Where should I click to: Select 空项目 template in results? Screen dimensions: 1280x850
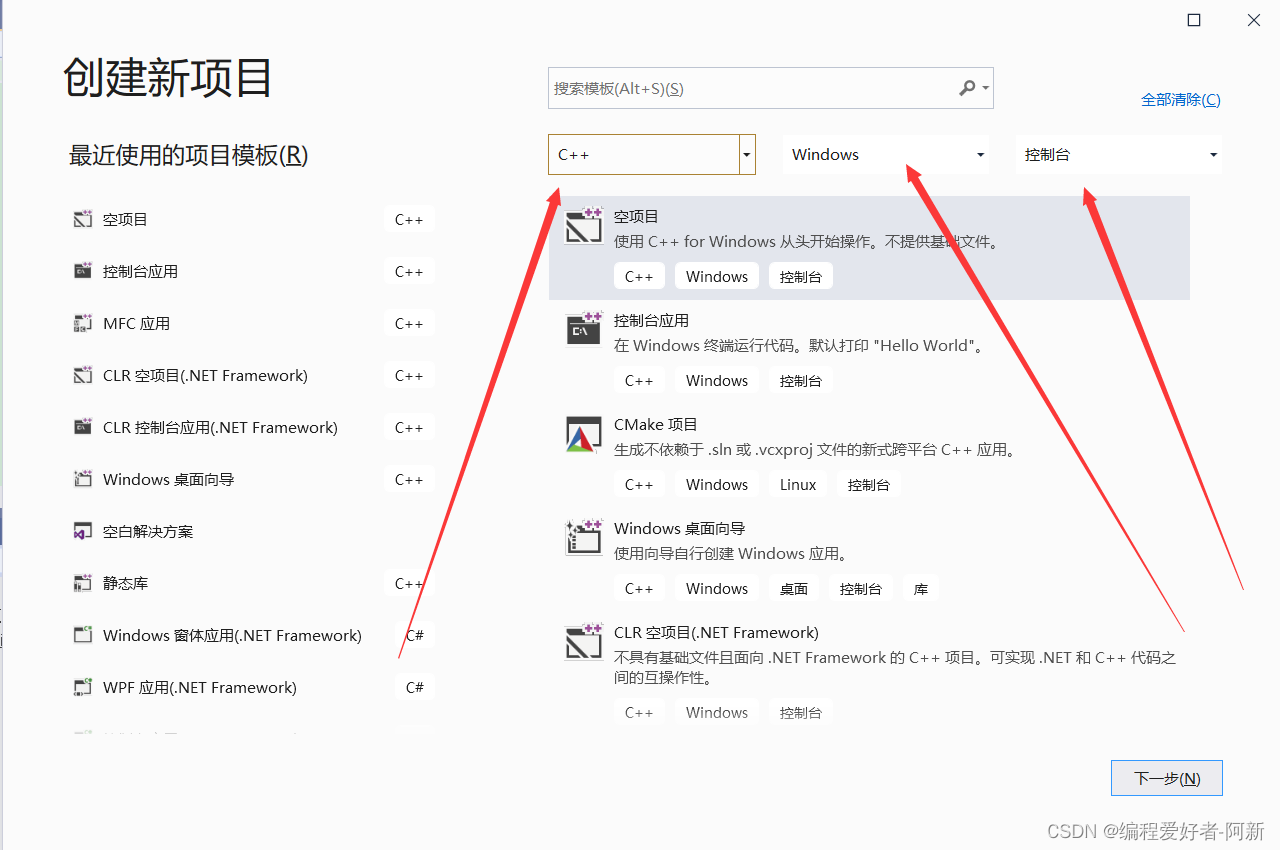pyautogui.click(x=869, y=248)
